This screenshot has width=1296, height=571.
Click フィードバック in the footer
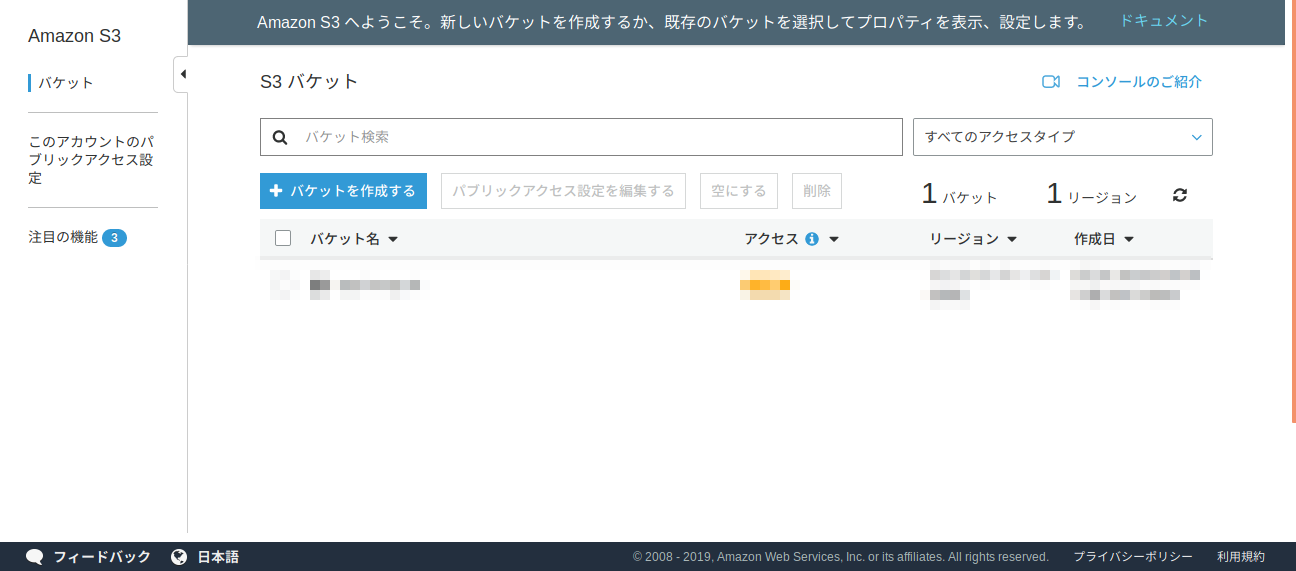pyautogui.click(x=102, y=557)
